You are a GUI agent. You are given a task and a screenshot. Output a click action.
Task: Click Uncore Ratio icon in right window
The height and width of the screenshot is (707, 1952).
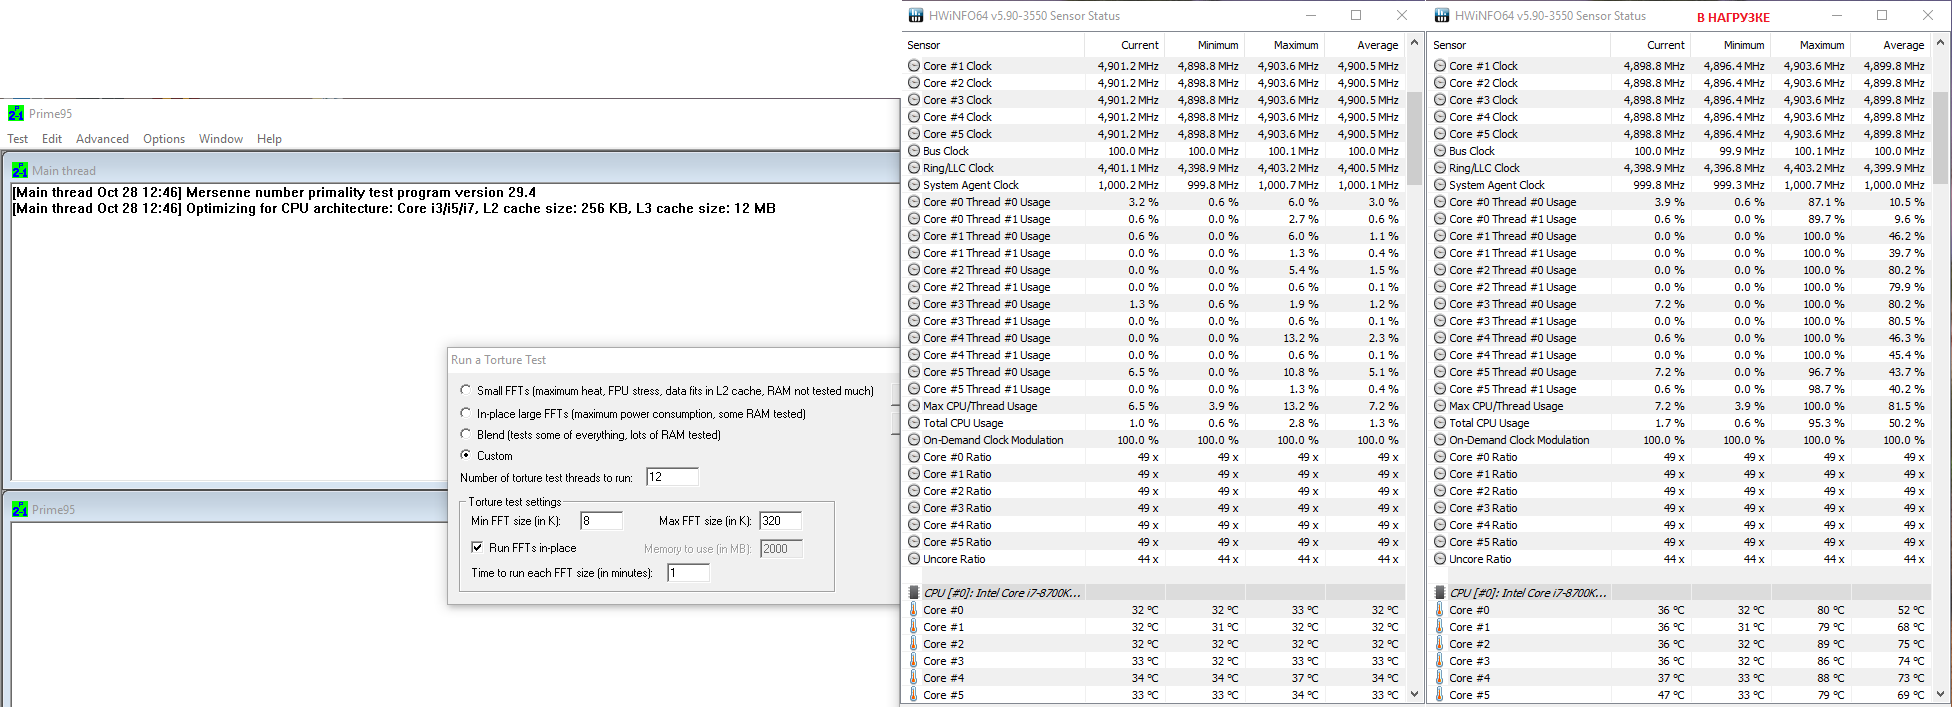tap(1440, 559)
